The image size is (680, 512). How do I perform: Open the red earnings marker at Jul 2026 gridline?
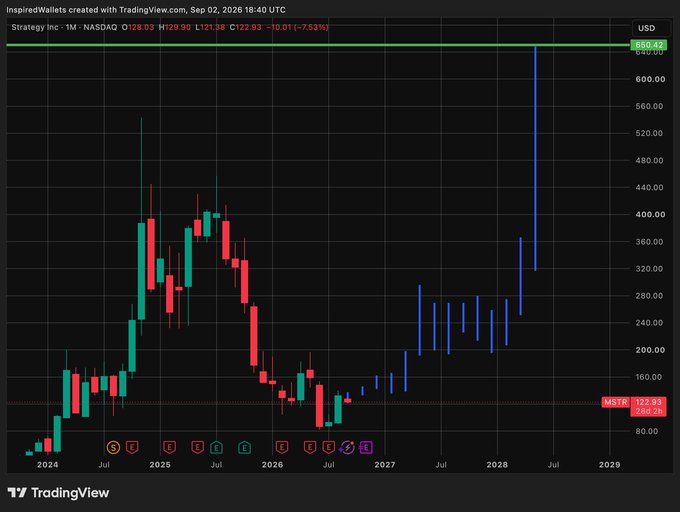tap(329, 447)
